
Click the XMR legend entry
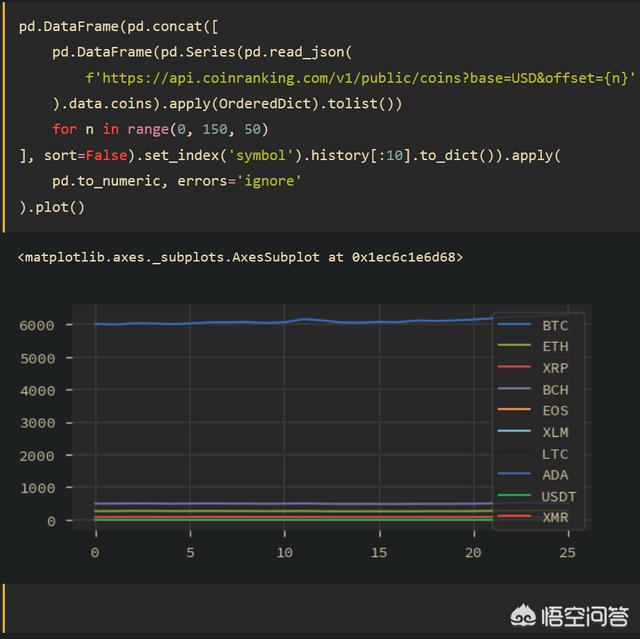click(533, 517)
